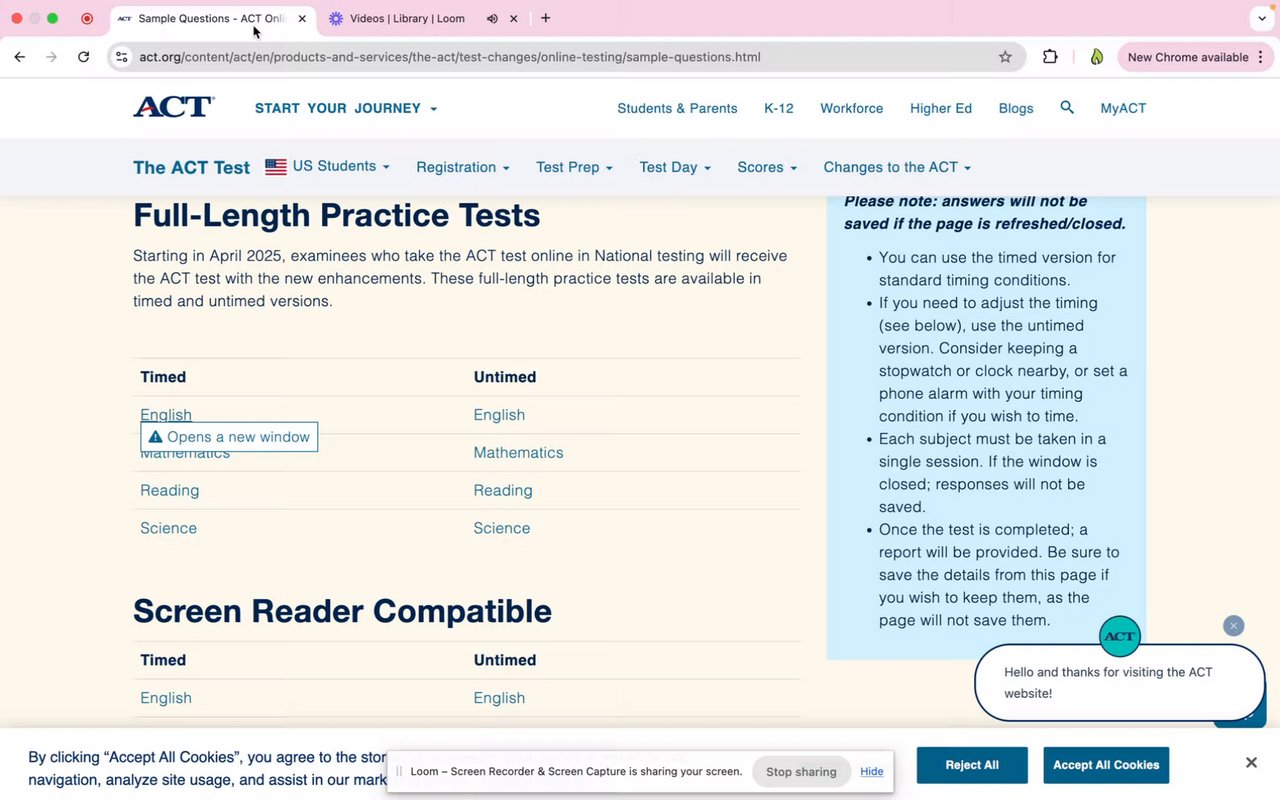The width and height of the screenshot is (1280, 800).
Task: Close the Loom Videos tab
Action: [514, 18]
